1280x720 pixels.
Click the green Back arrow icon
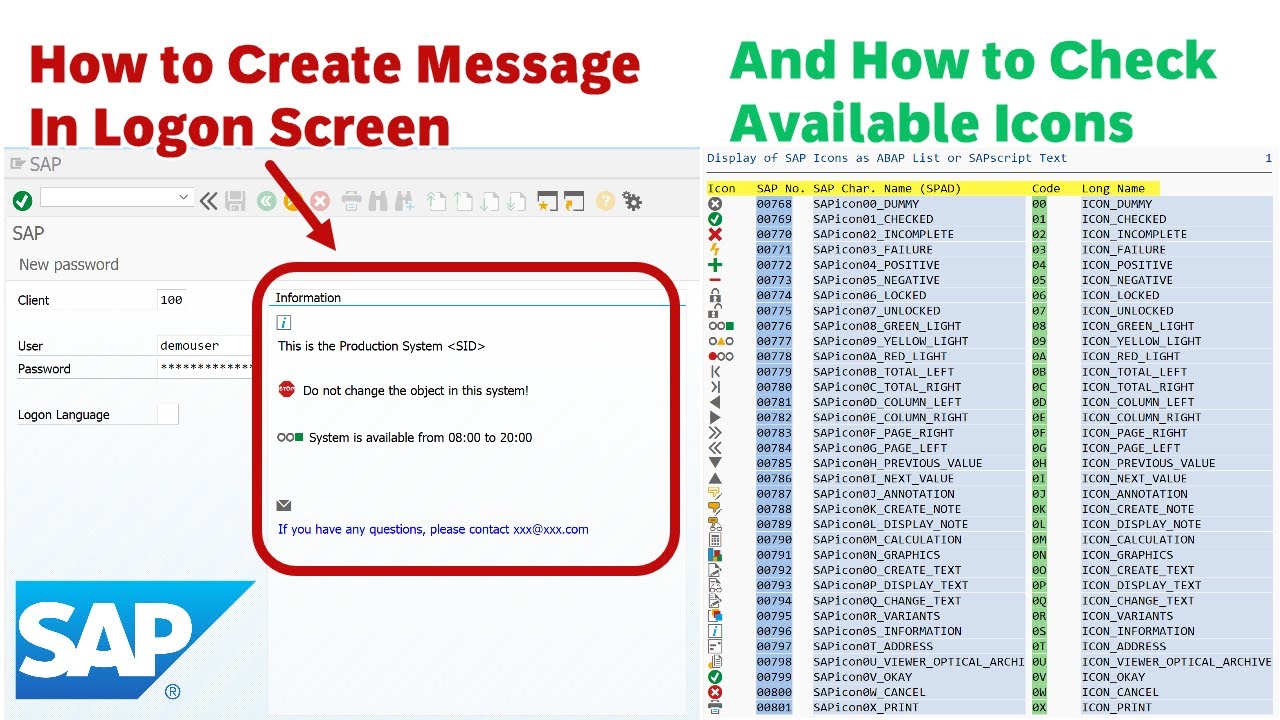(x=265, y=201)
